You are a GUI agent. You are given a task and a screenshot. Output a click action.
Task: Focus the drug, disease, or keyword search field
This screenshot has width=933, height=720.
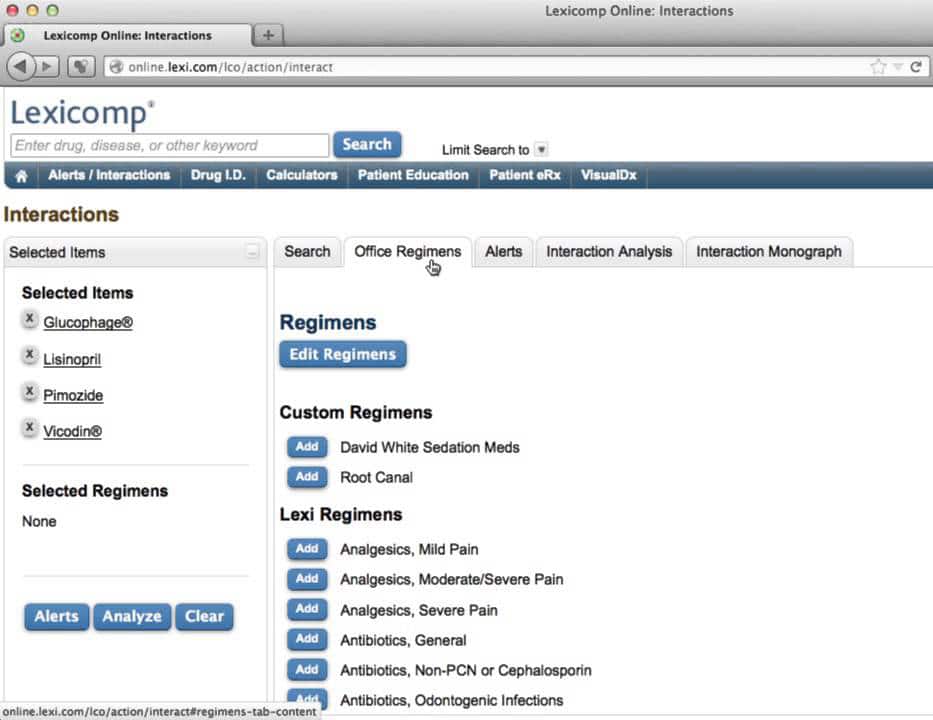coord(170,145)
